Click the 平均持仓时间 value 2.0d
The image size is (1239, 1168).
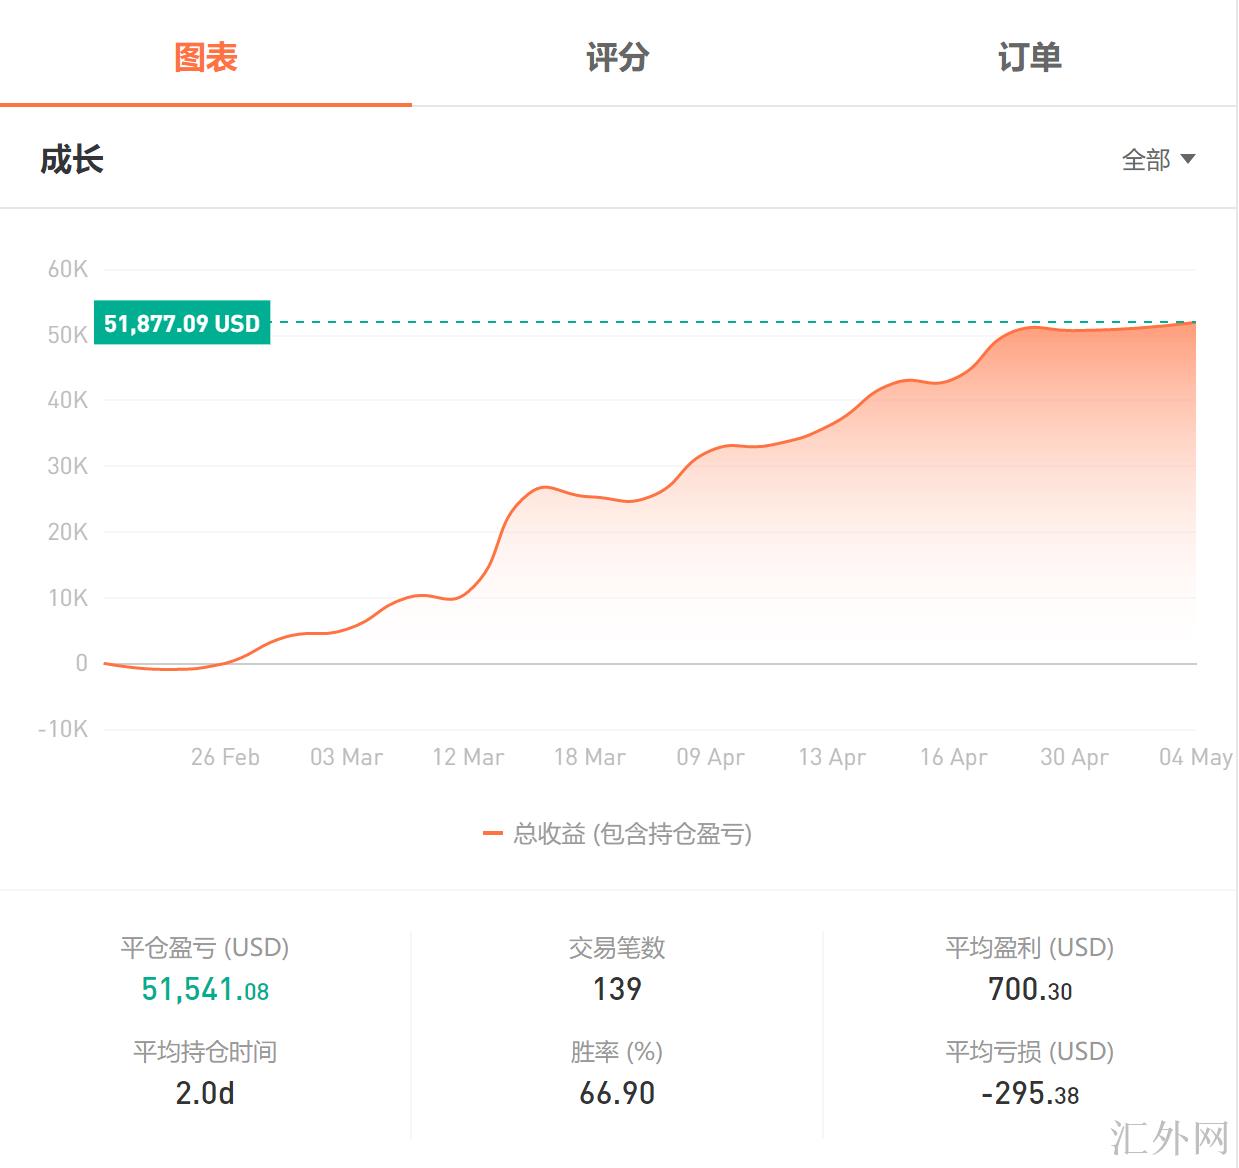pos(205,1093)
